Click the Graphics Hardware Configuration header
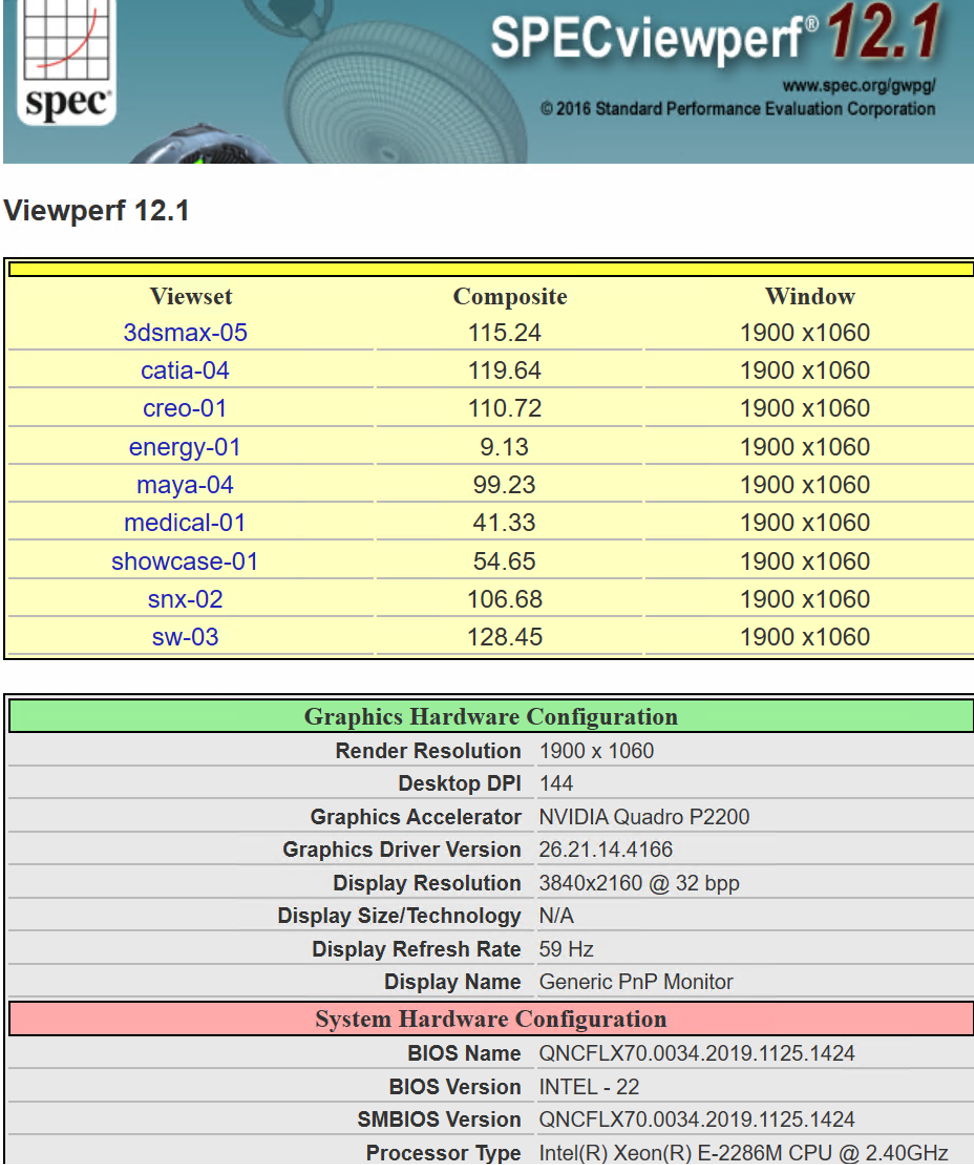Screen dimensions: 974x1165 [490, 717]
